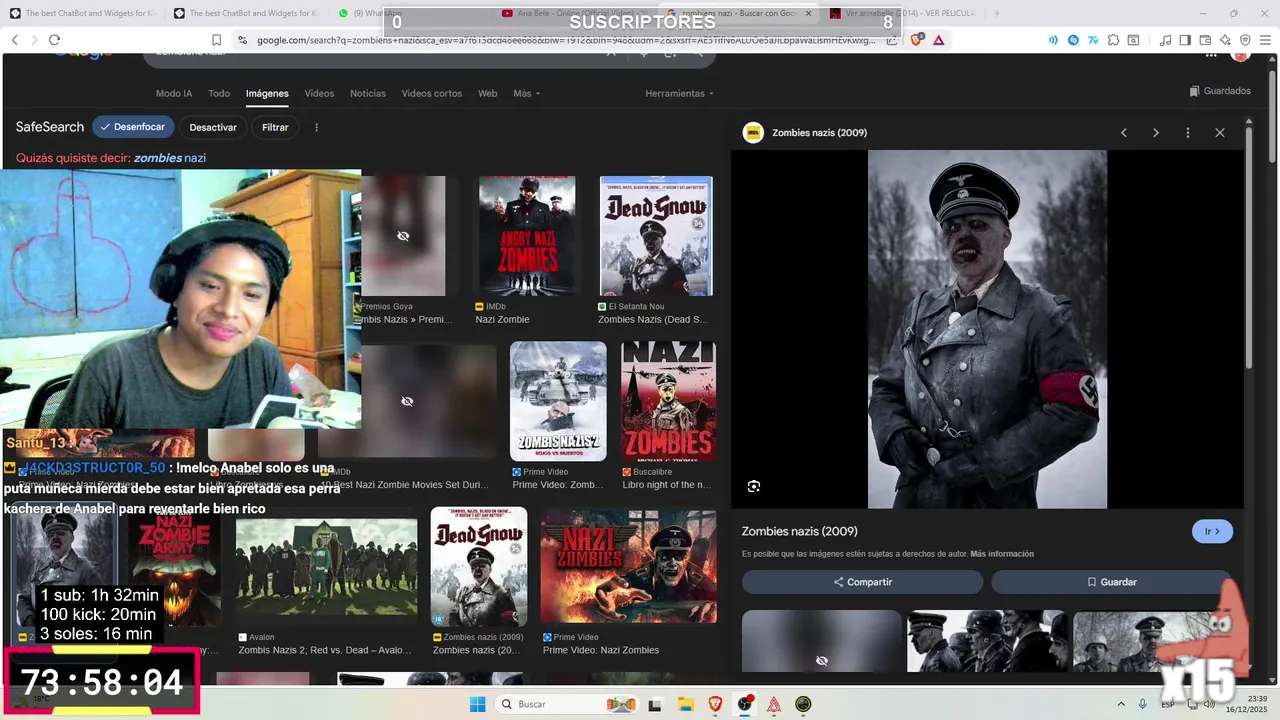Open the Prime Video: Nazi Zombies thumbnail
The image size is (1280, 720).
(628, 567)
